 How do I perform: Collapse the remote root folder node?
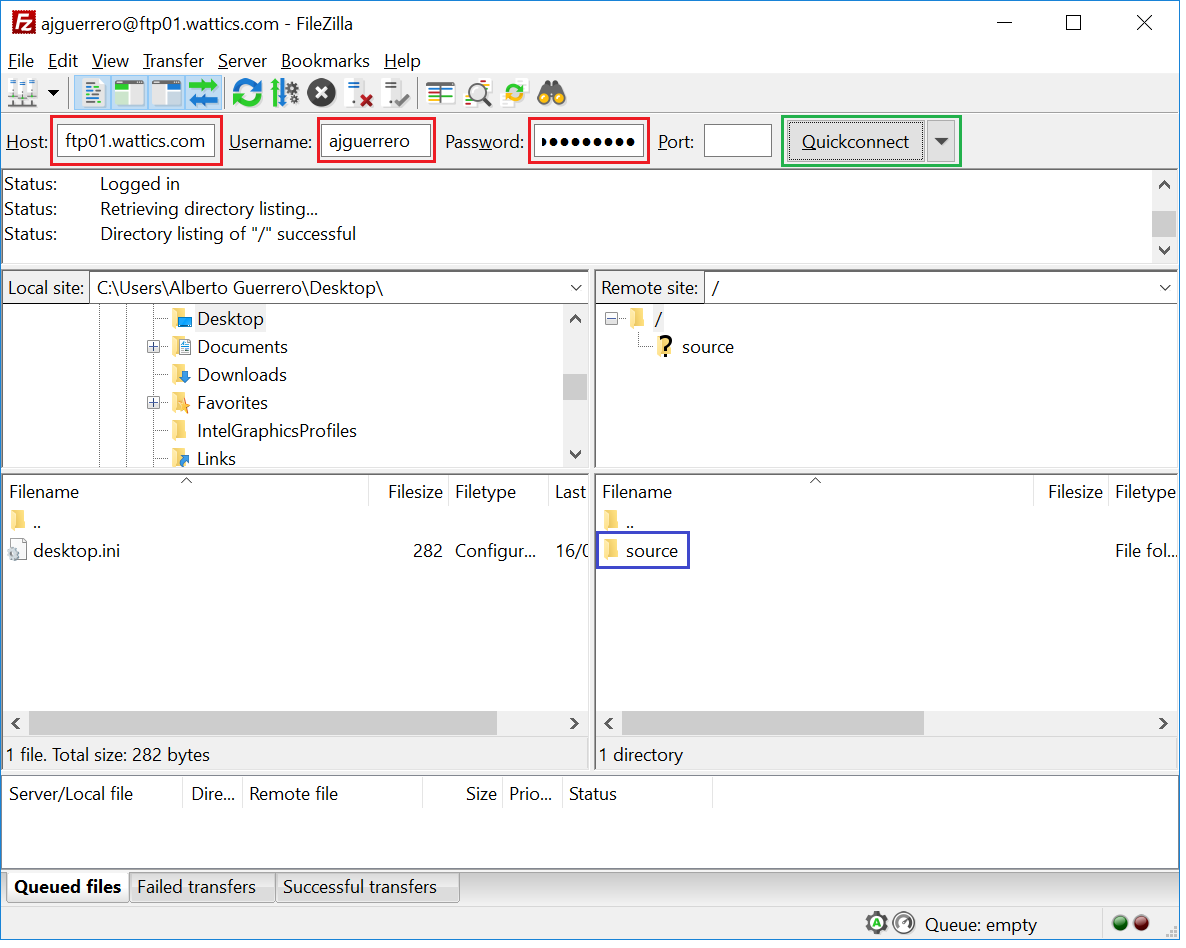coord(611,319)
